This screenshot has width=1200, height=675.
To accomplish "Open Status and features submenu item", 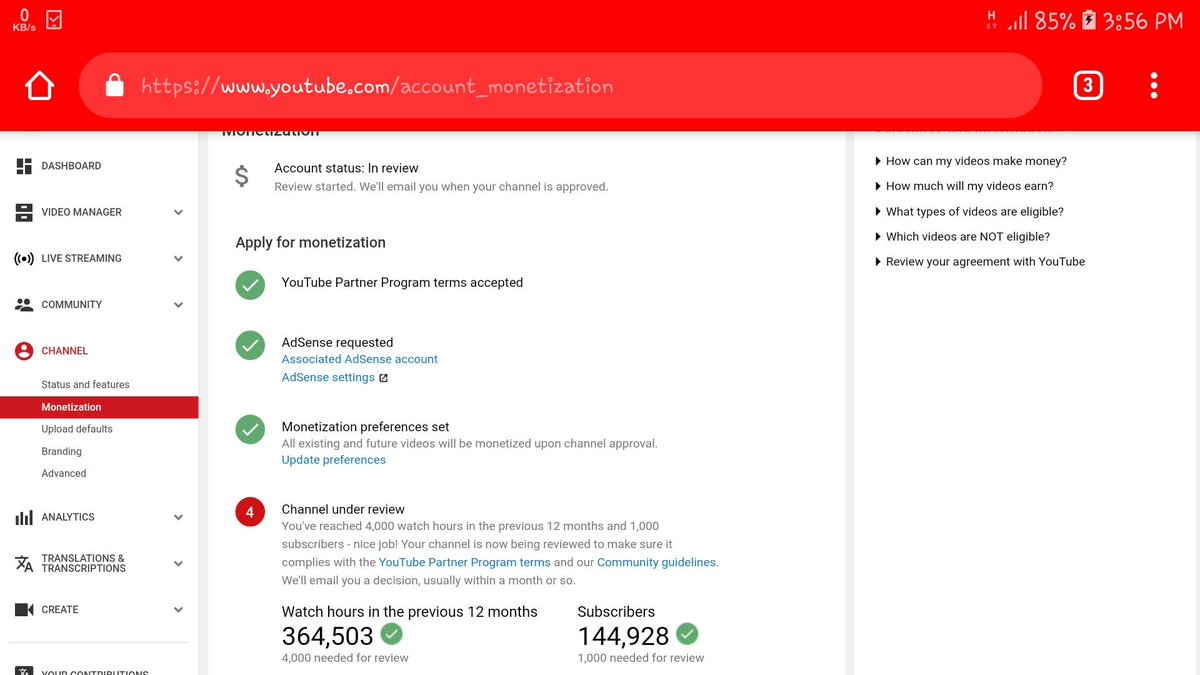I will click(85, 384).
